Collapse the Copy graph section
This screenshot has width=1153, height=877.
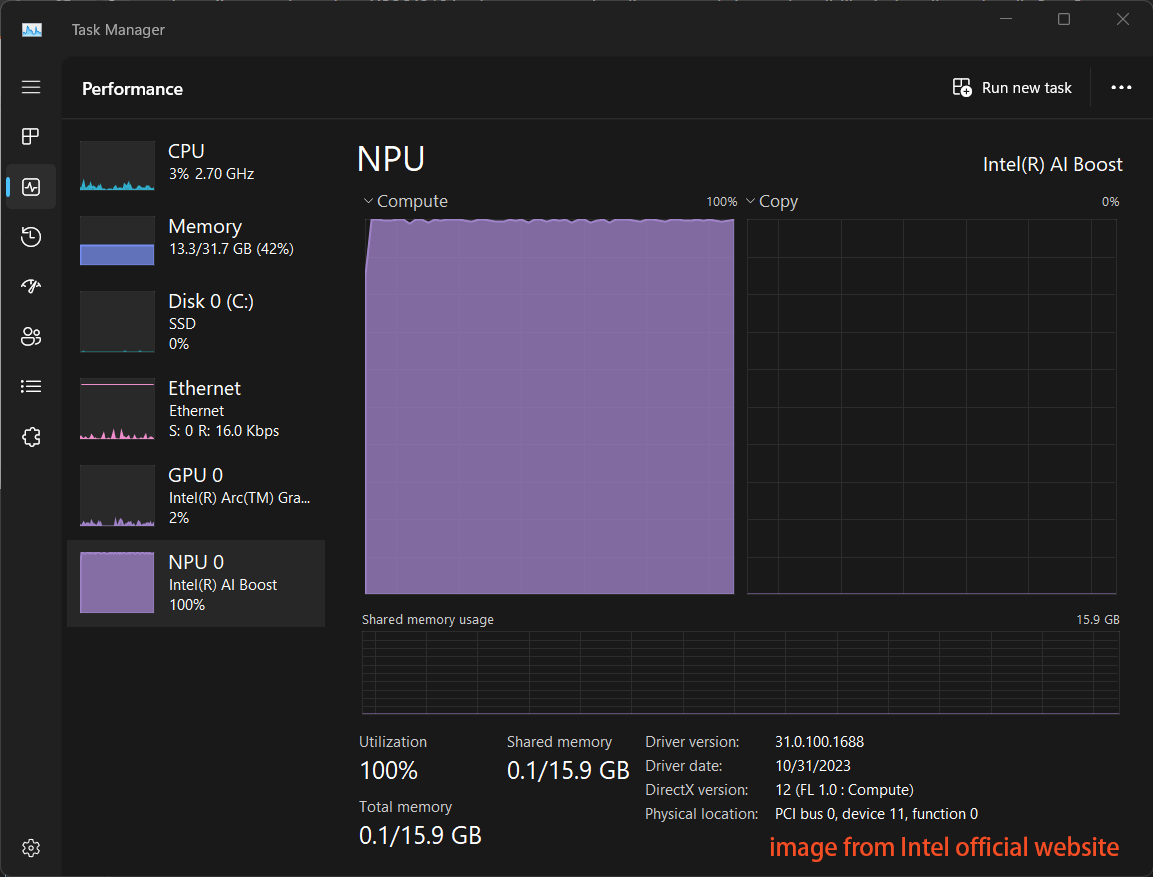click(750, 200)
